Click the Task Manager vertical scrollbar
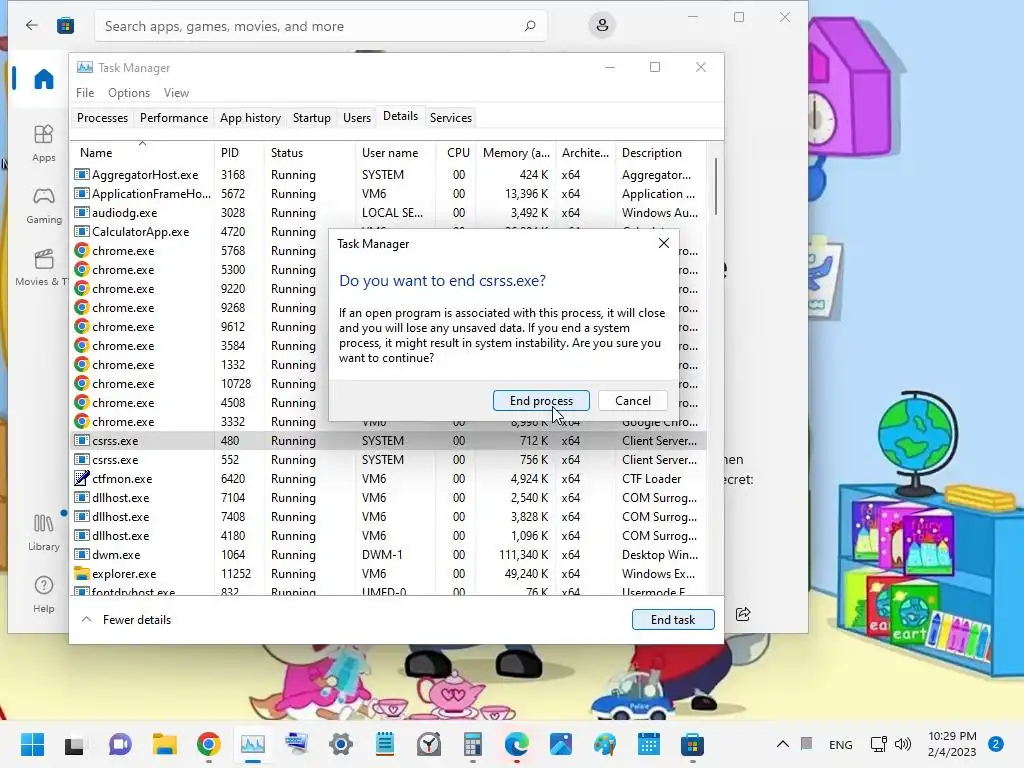Image resolution: width=1024 pixels, height=768 pixels. (716, 187)
